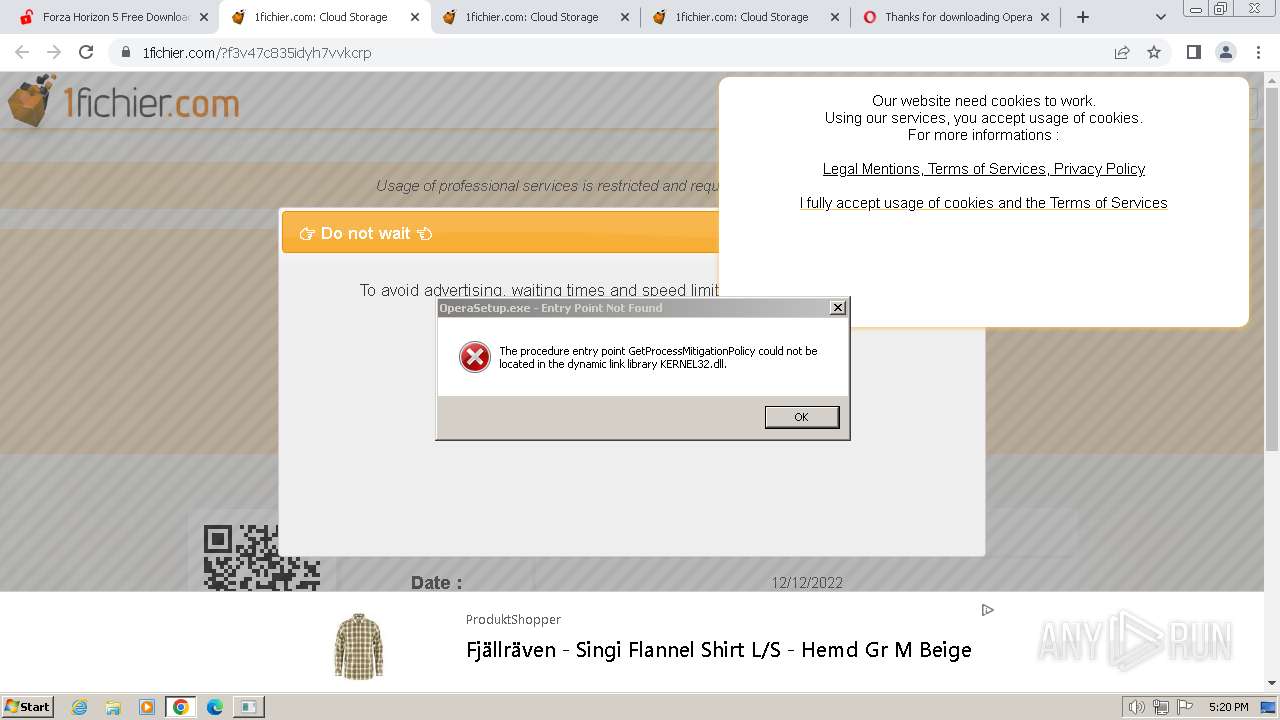Screen dimensions: 1280x720
Task: Reload the current page
Action: pyautogui.click(x=86, y=52)
